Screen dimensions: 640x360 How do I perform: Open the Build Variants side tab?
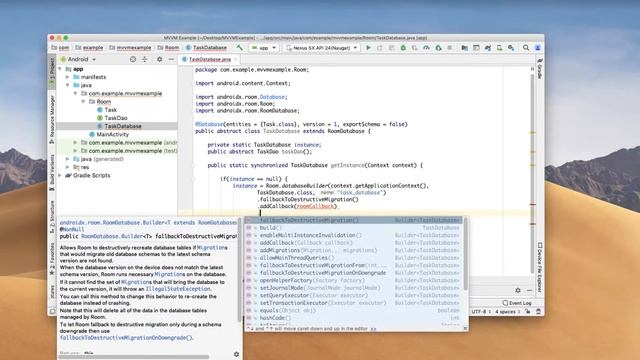click(52, 173)
